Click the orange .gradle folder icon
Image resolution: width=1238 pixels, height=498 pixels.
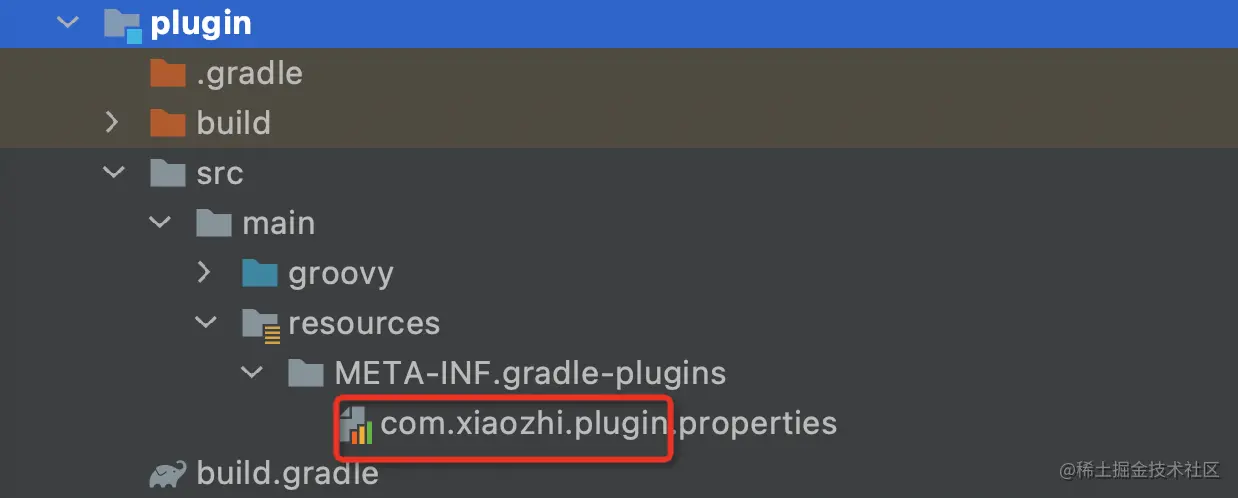[x=167, y=73]
